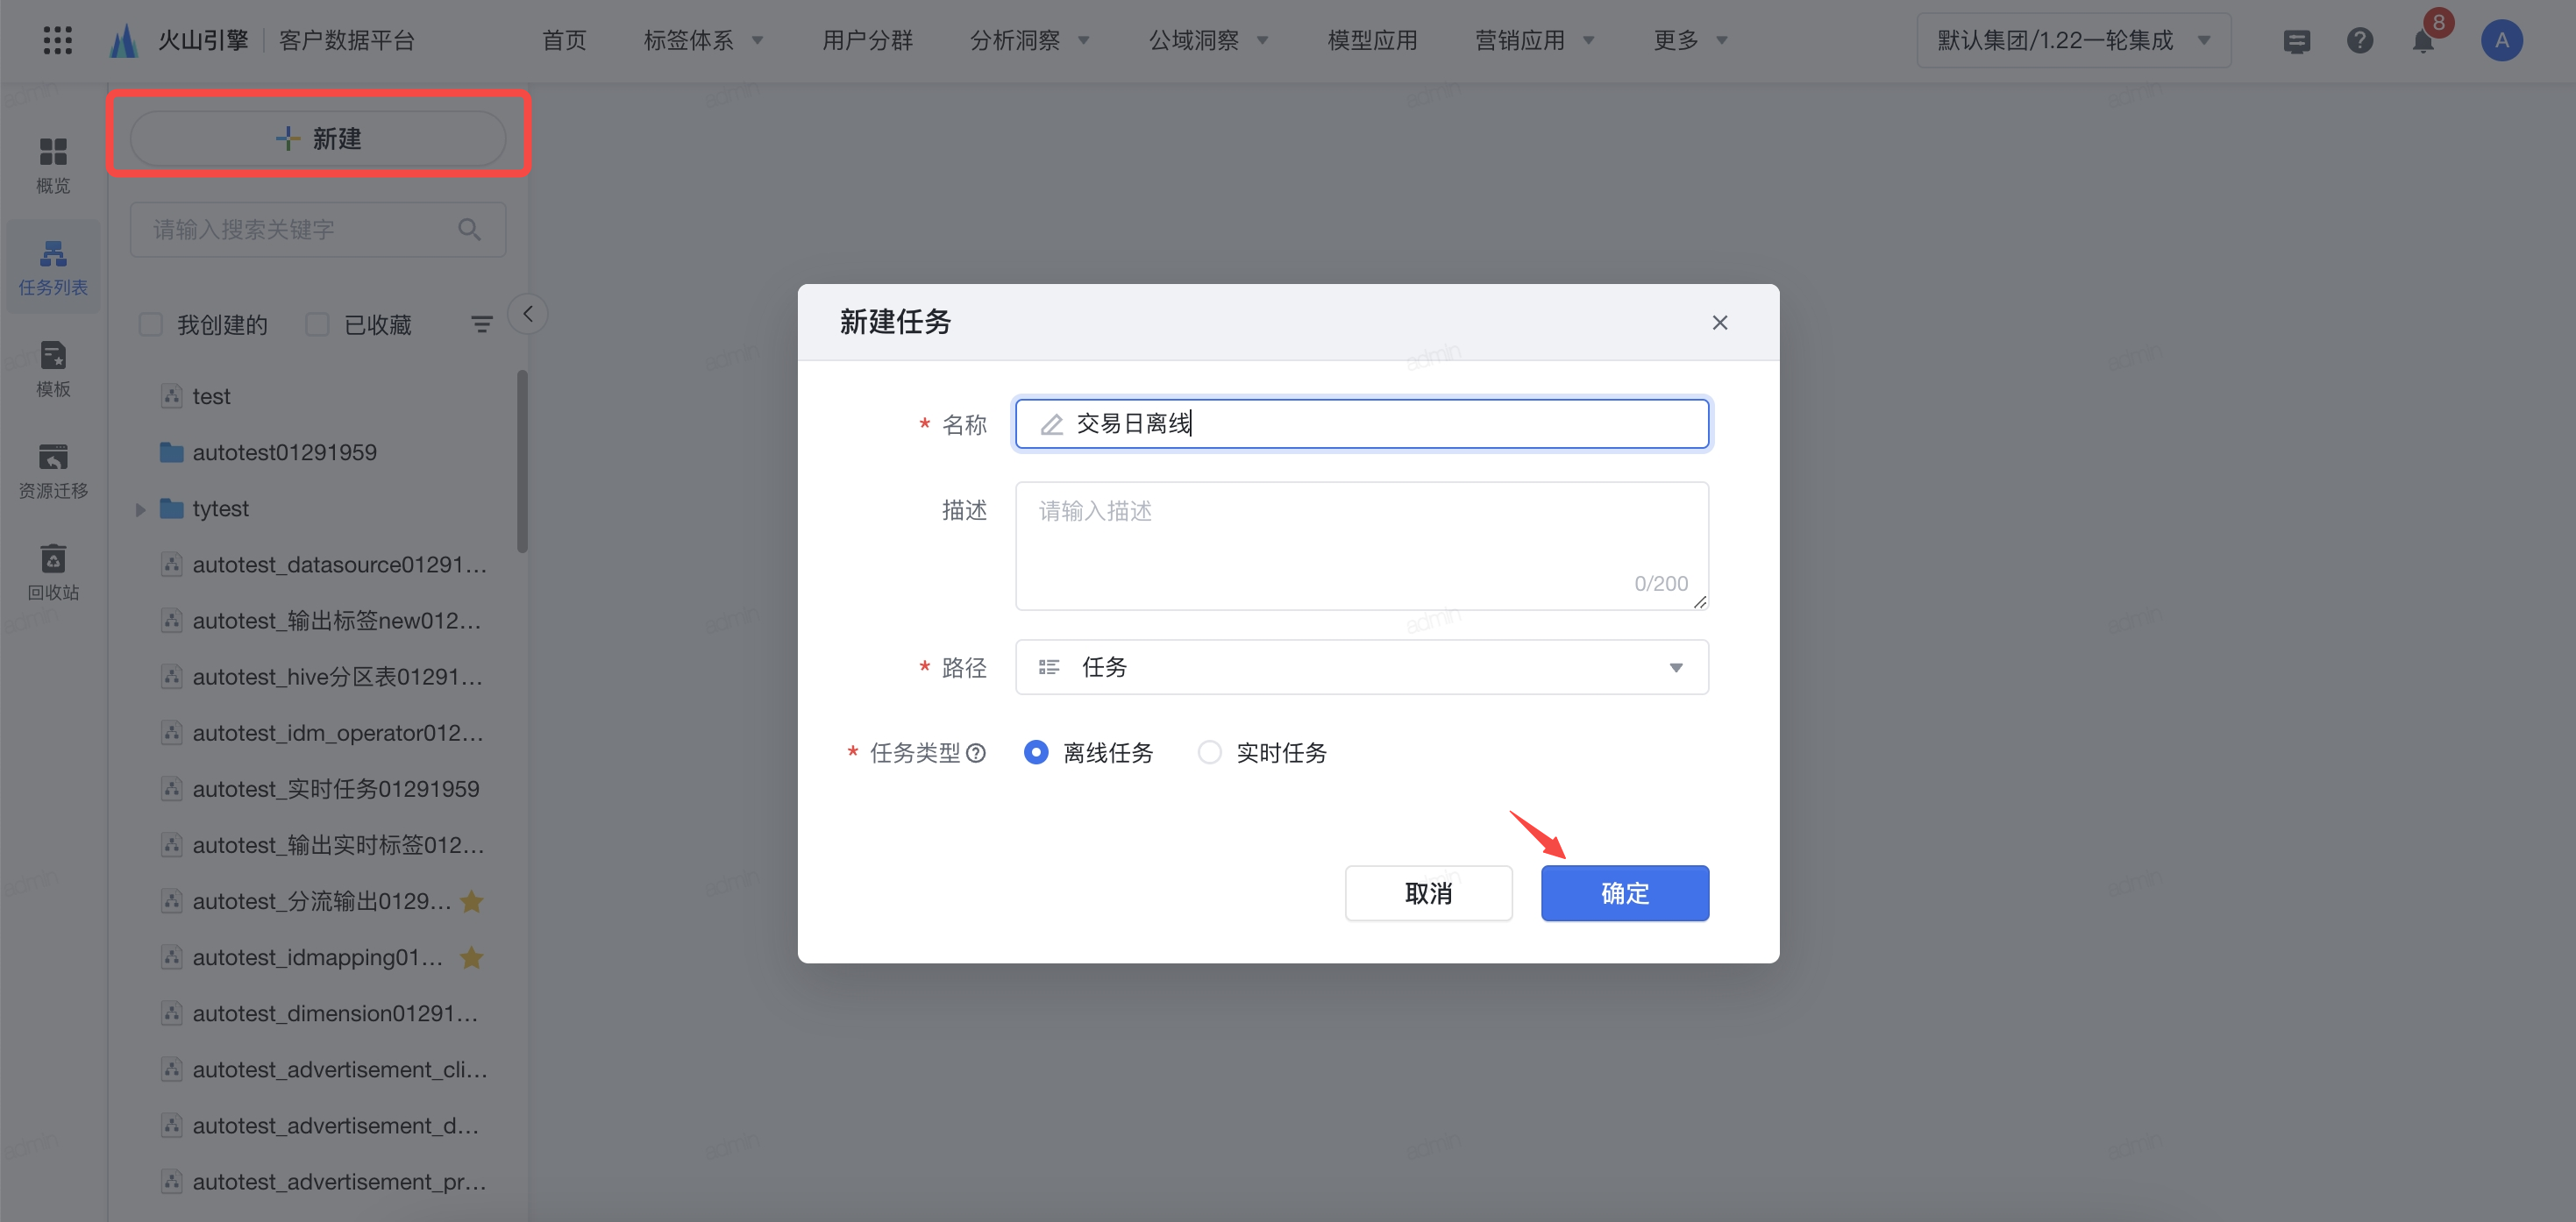Click 取消 in the dialog
The image size is (2576, 1222).
(x=1427, y=892)
